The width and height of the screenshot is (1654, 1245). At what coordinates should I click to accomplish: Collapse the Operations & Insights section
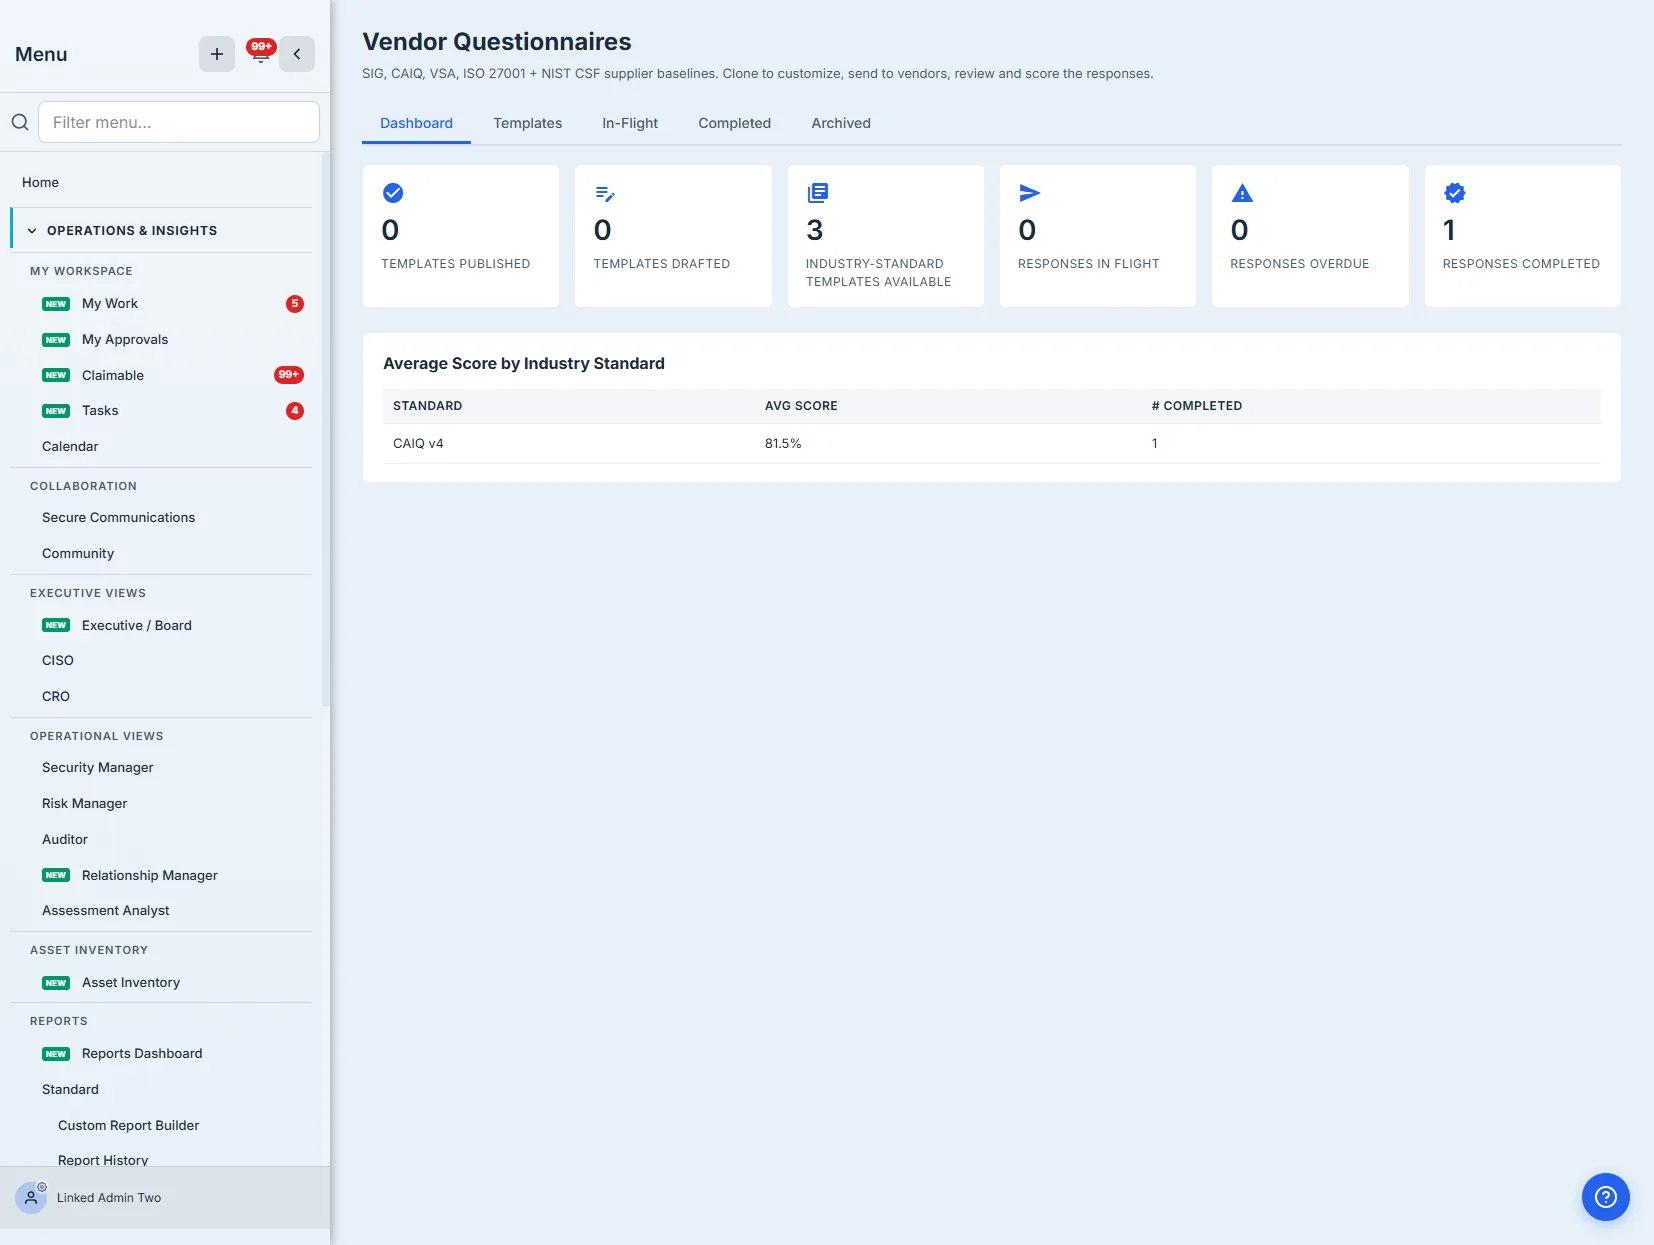click(161, 230)
